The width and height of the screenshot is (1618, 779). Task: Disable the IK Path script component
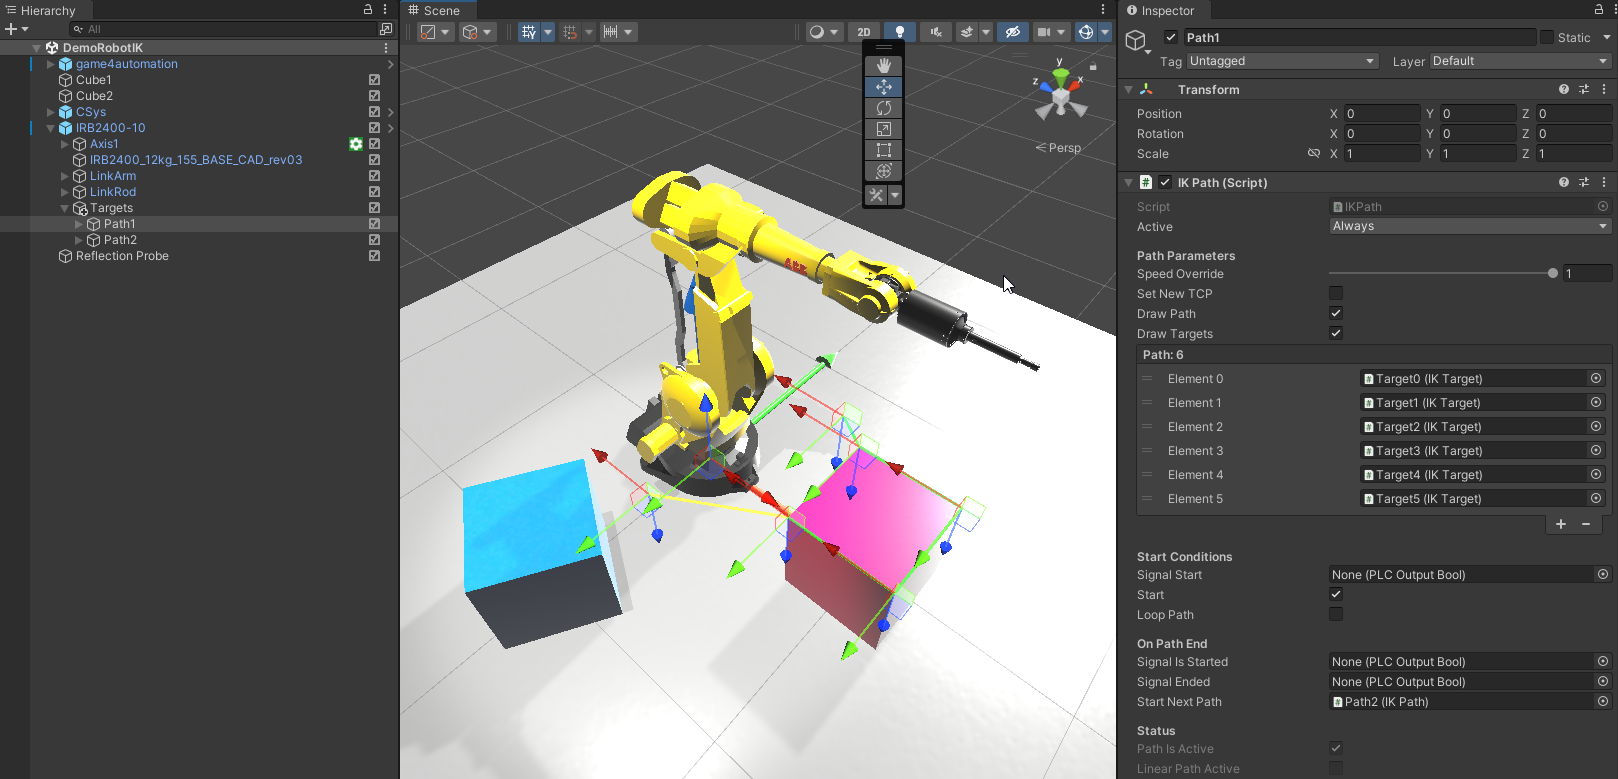1165,182
